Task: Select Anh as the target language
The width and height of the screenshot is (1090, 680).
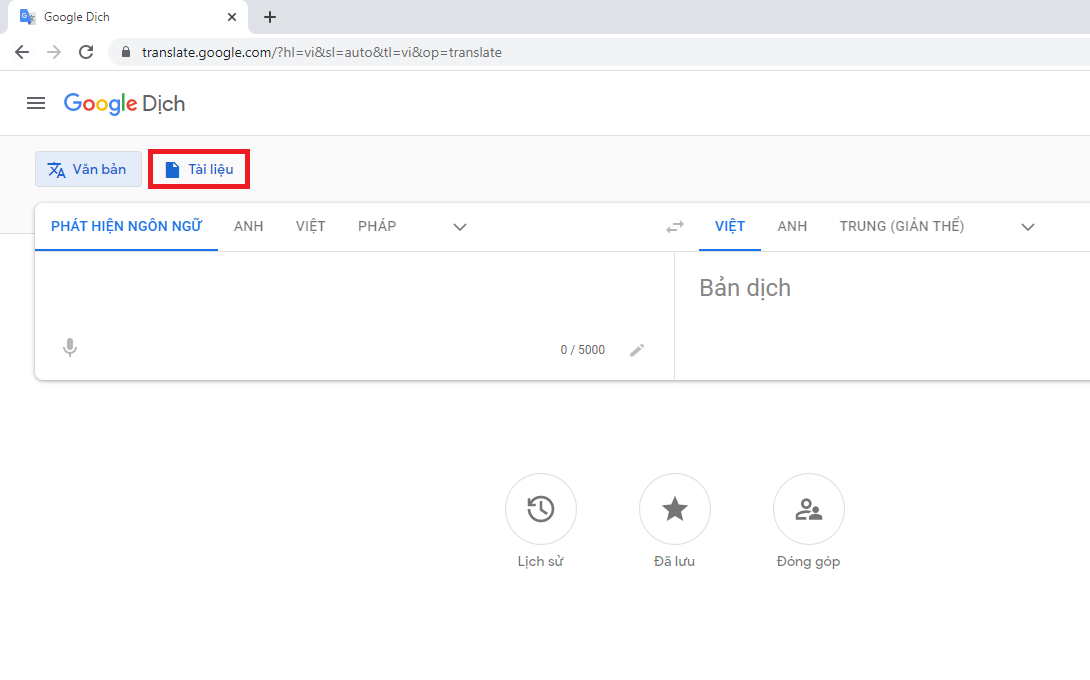Action: tap(792, 226)
